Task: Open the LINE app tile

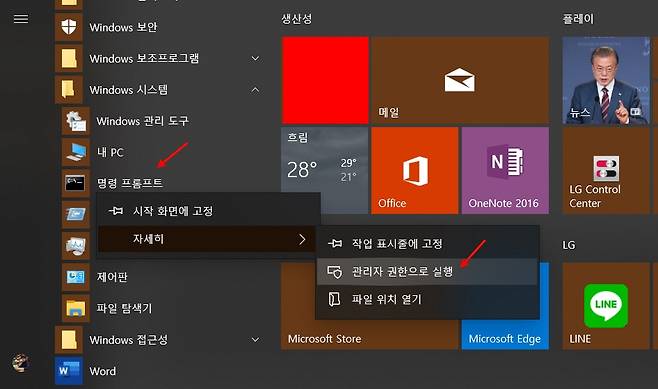Action: tap(606, 306)
